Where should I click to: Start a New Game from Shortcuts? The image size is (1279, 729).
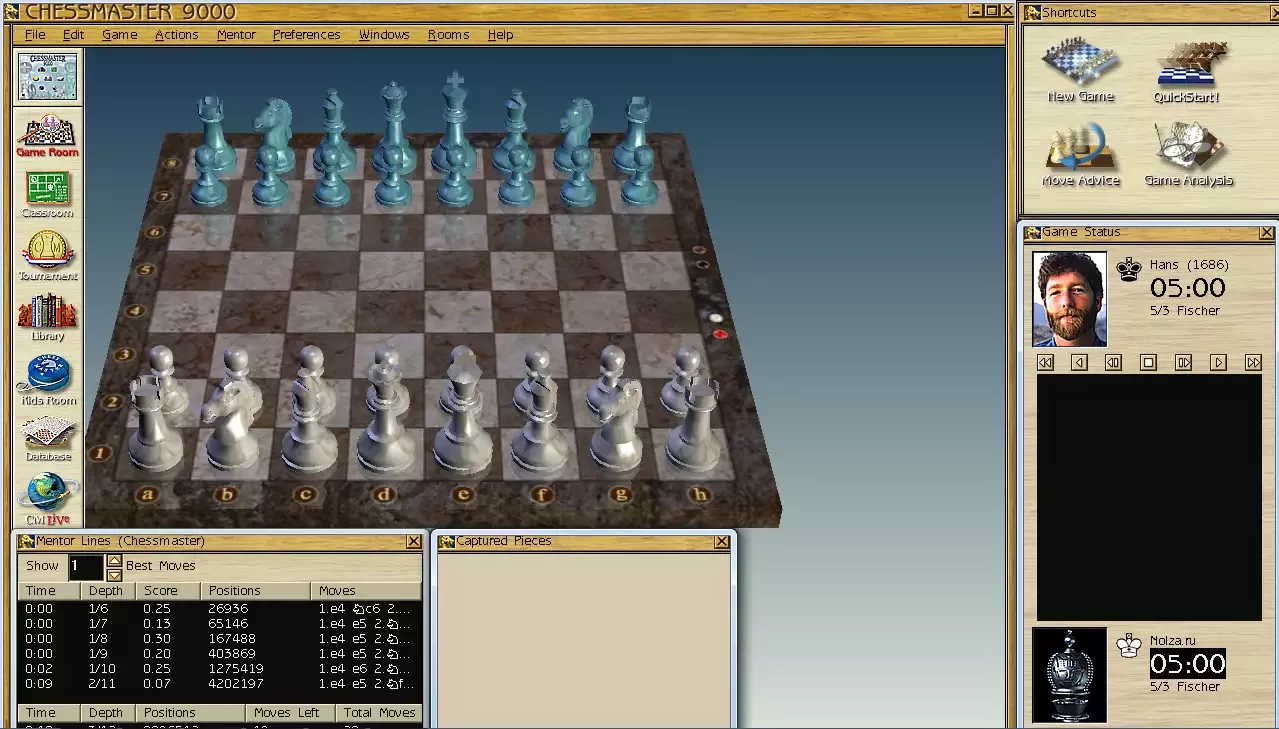[x=1080, y=69]
